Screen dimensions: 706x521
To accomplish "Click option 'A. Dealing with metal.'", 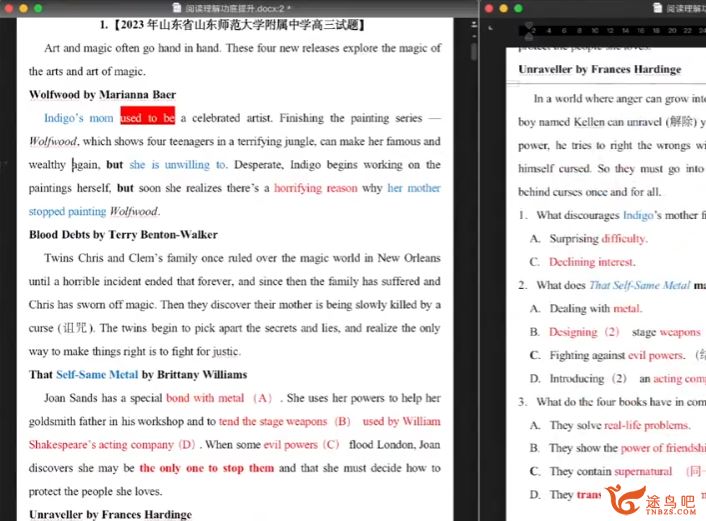I will (586, 309).
